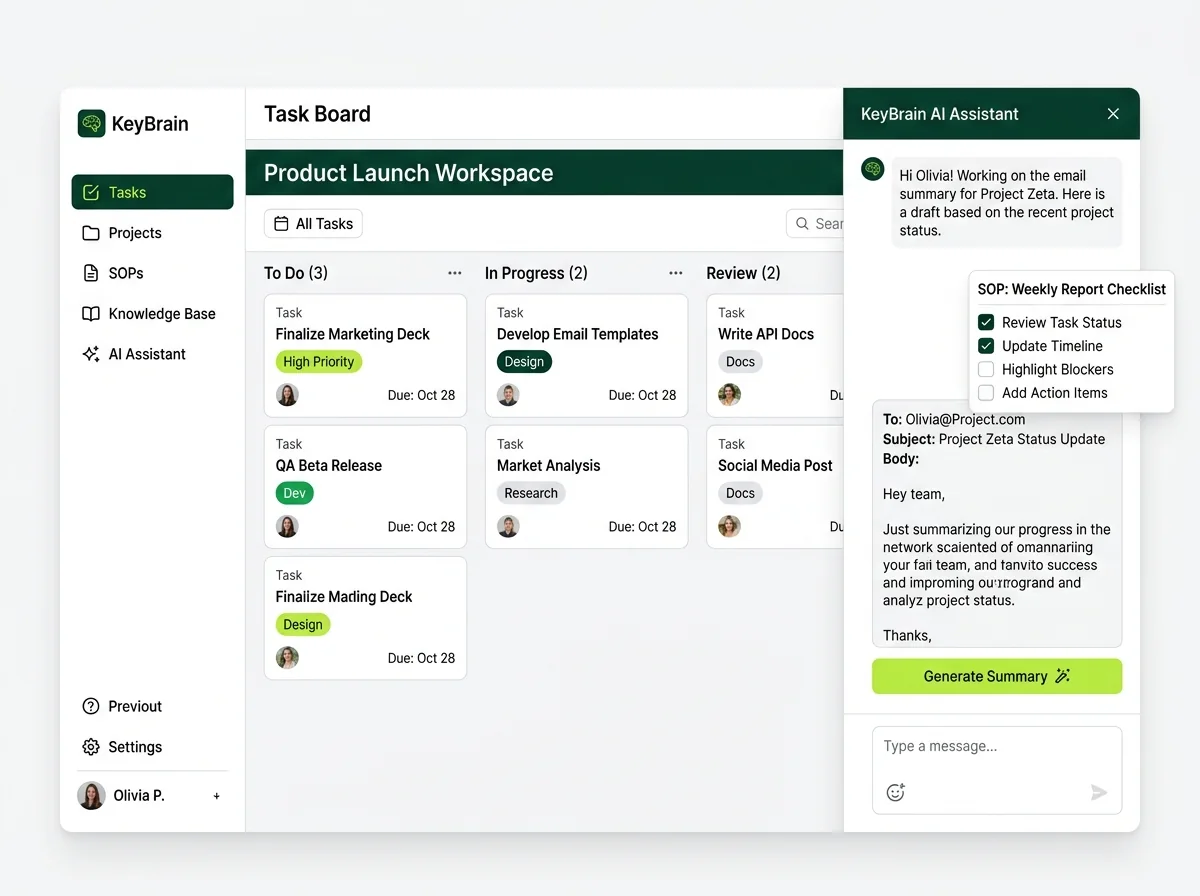Open the To Do column options menu
Image resolution: width=1200 pixels, height=896 pixels.
click(x=455, y=273)
